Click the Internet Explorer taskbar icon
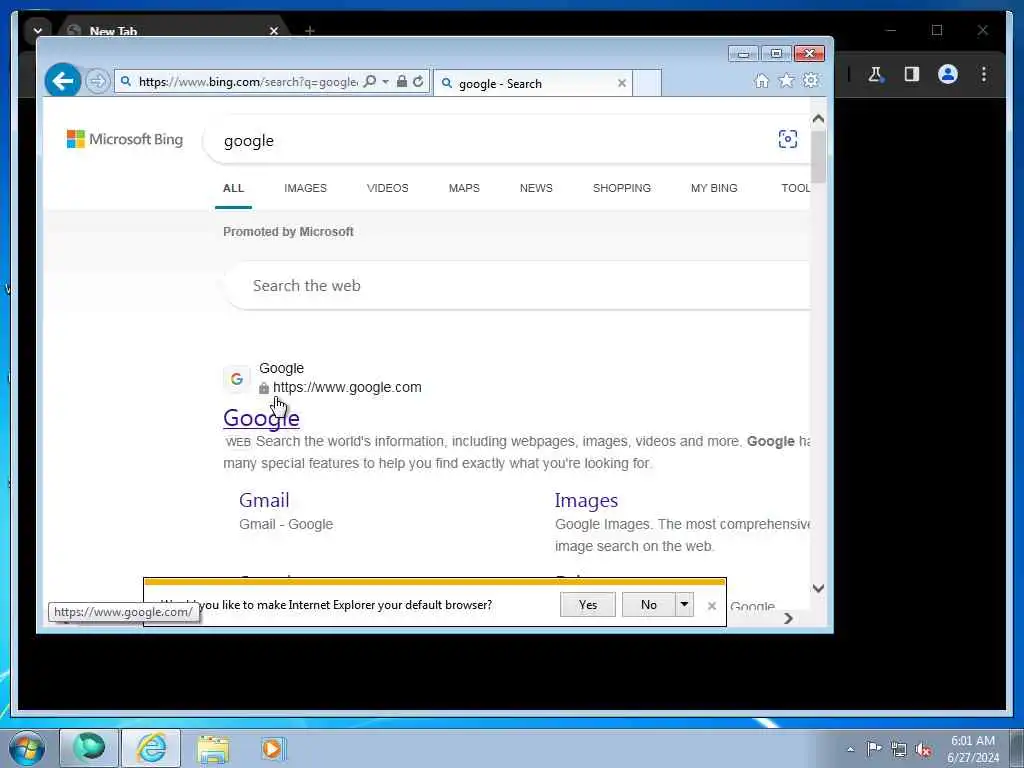This screenshot has height=768, width=1024. 151,748
